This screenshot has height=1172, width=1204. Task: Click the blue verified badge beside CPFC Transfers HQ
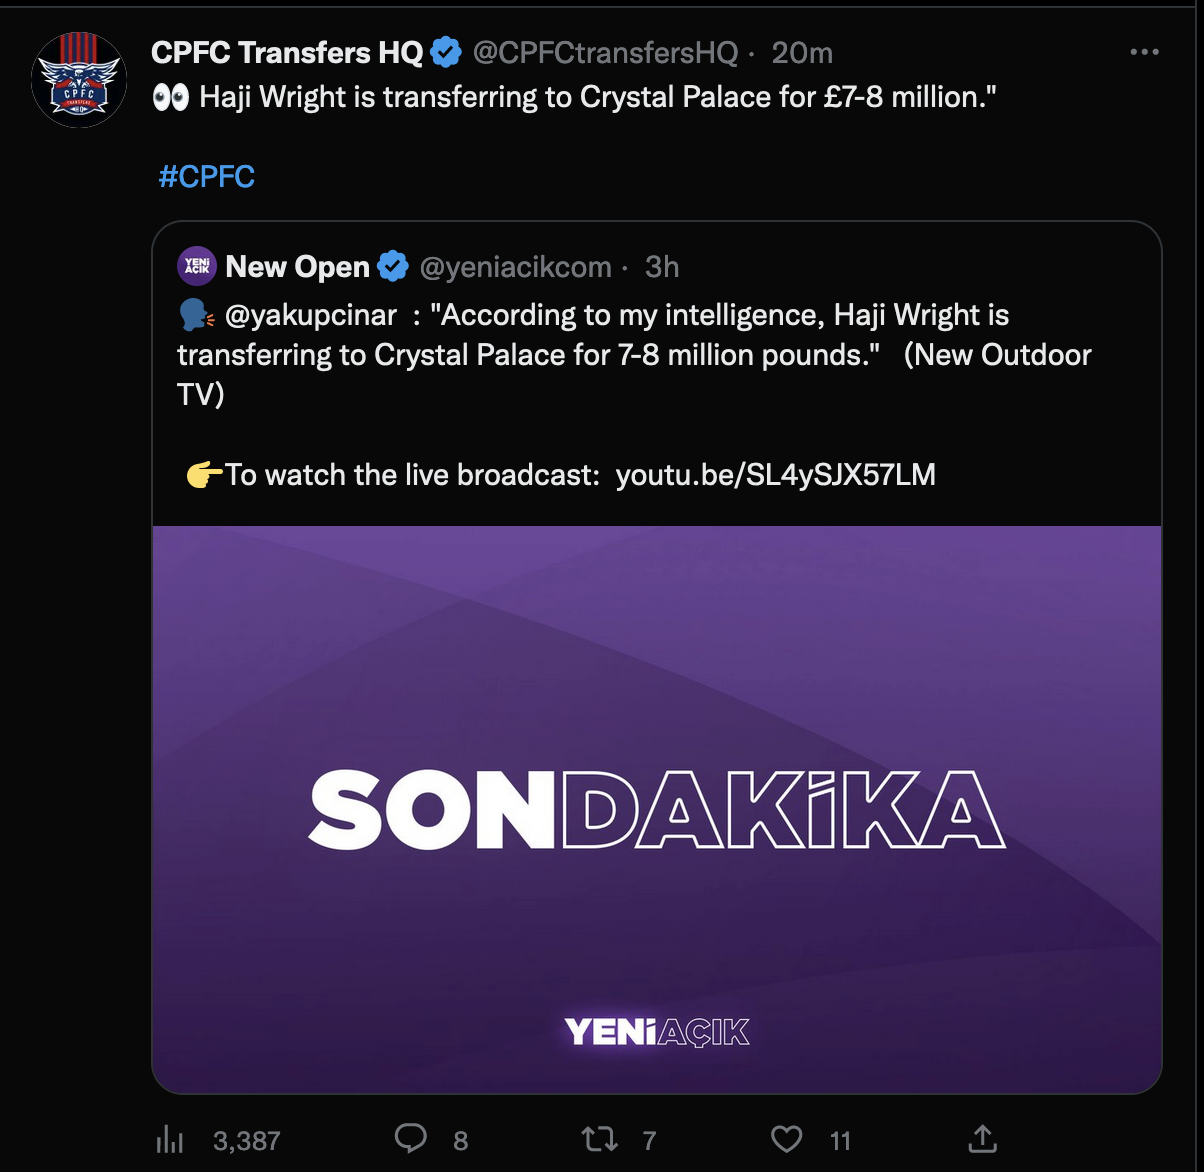(x=445, y=52)
